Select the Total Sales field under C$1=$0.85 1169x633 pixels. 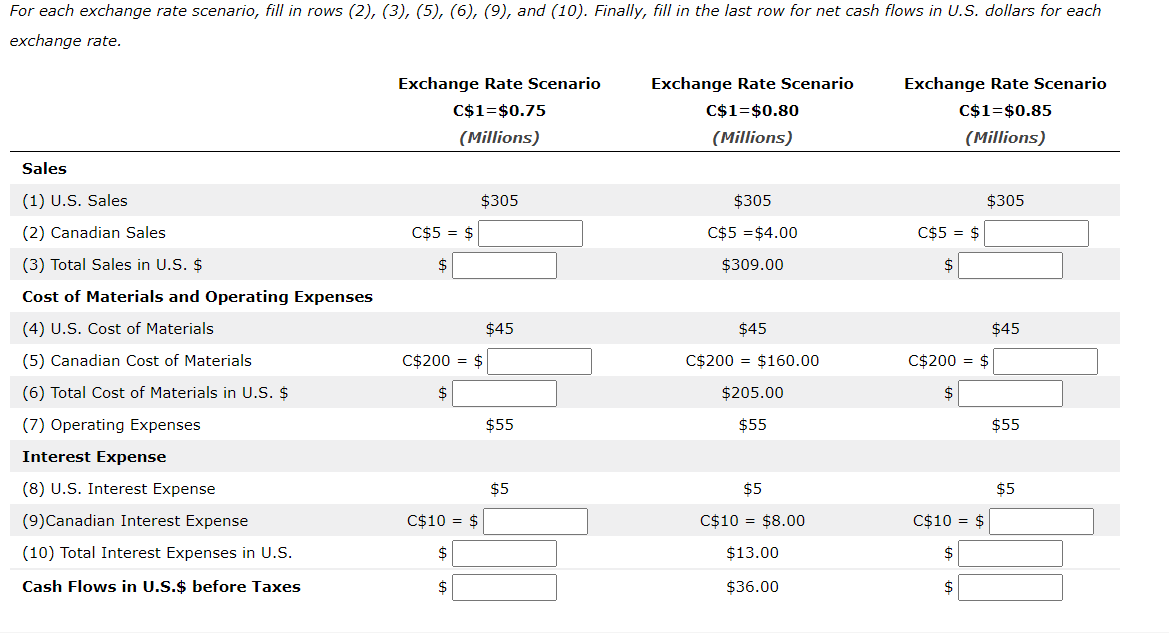pos(1010,264)
